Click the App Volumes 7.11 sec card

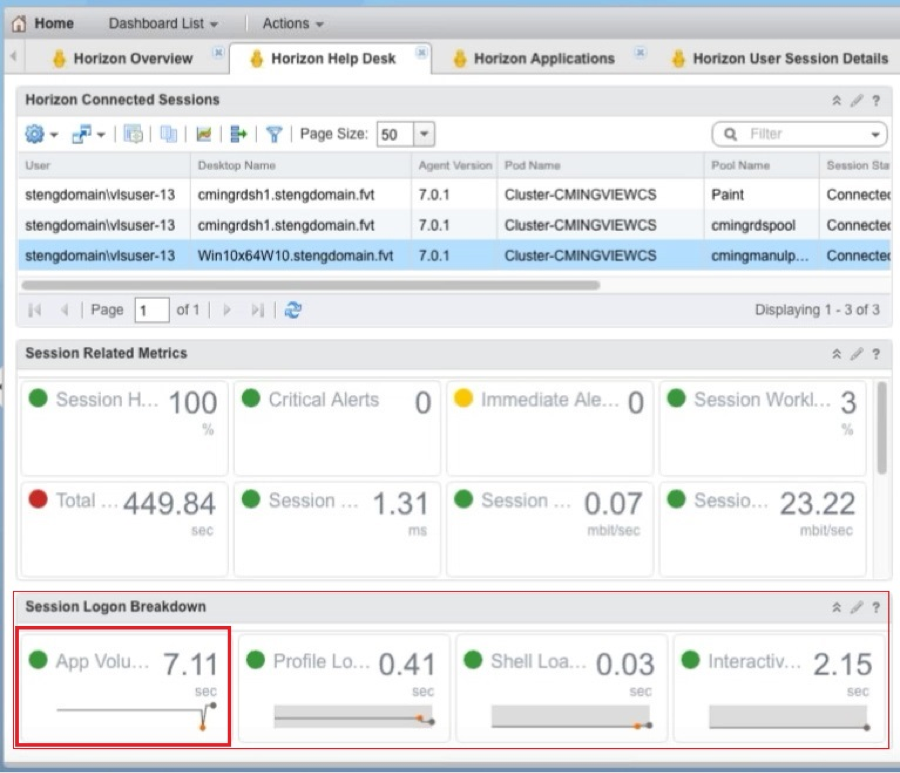click(x=123, y=687)
